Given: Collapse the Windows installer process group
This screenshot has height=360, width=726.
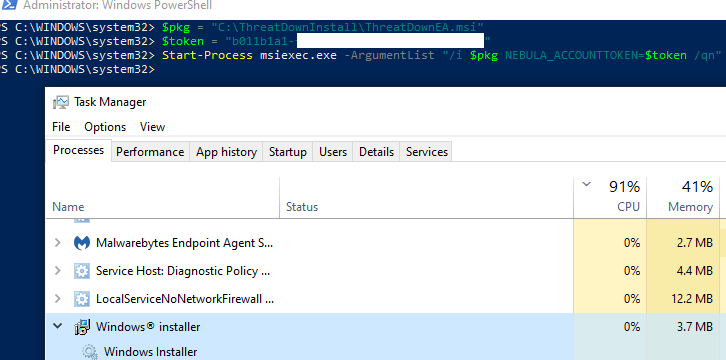Looking at the screenshot, I should coord(58,327).
